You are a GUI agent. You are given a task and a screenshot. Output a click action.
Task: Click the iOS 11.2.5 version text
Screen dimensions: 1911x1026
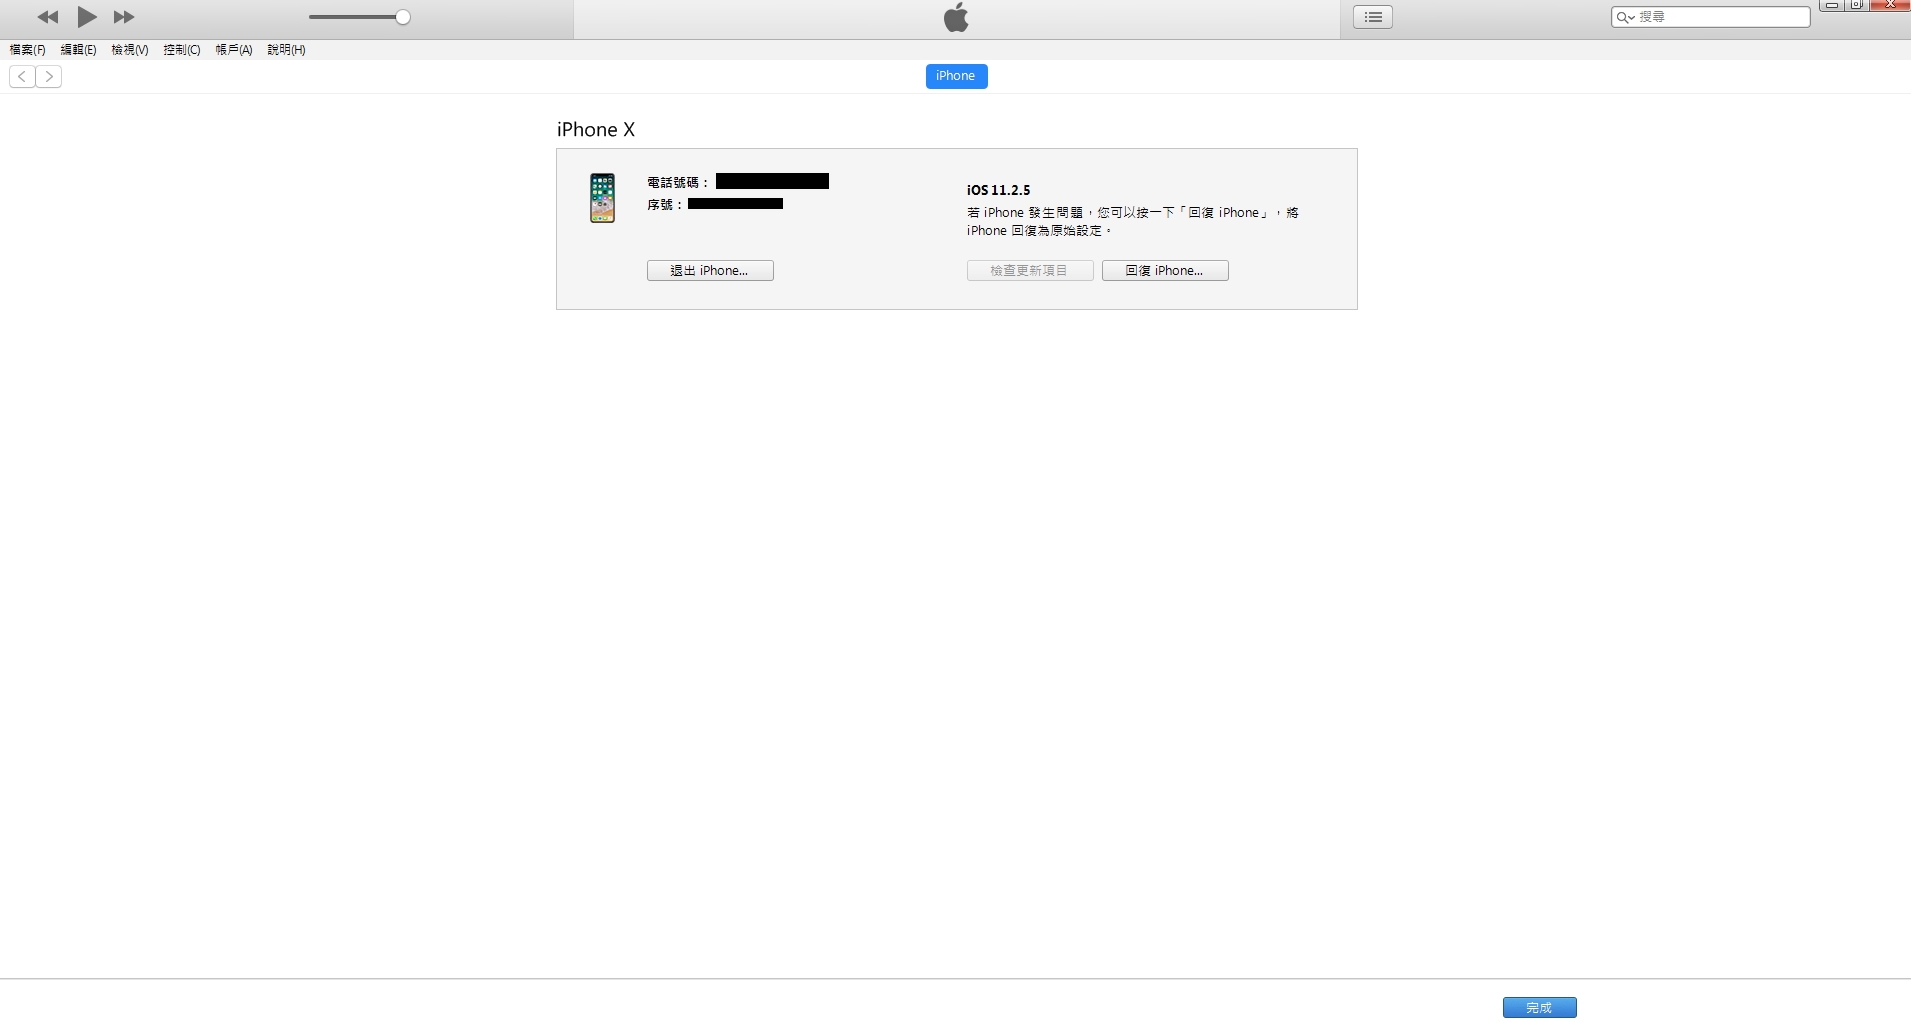click(998, 190)
